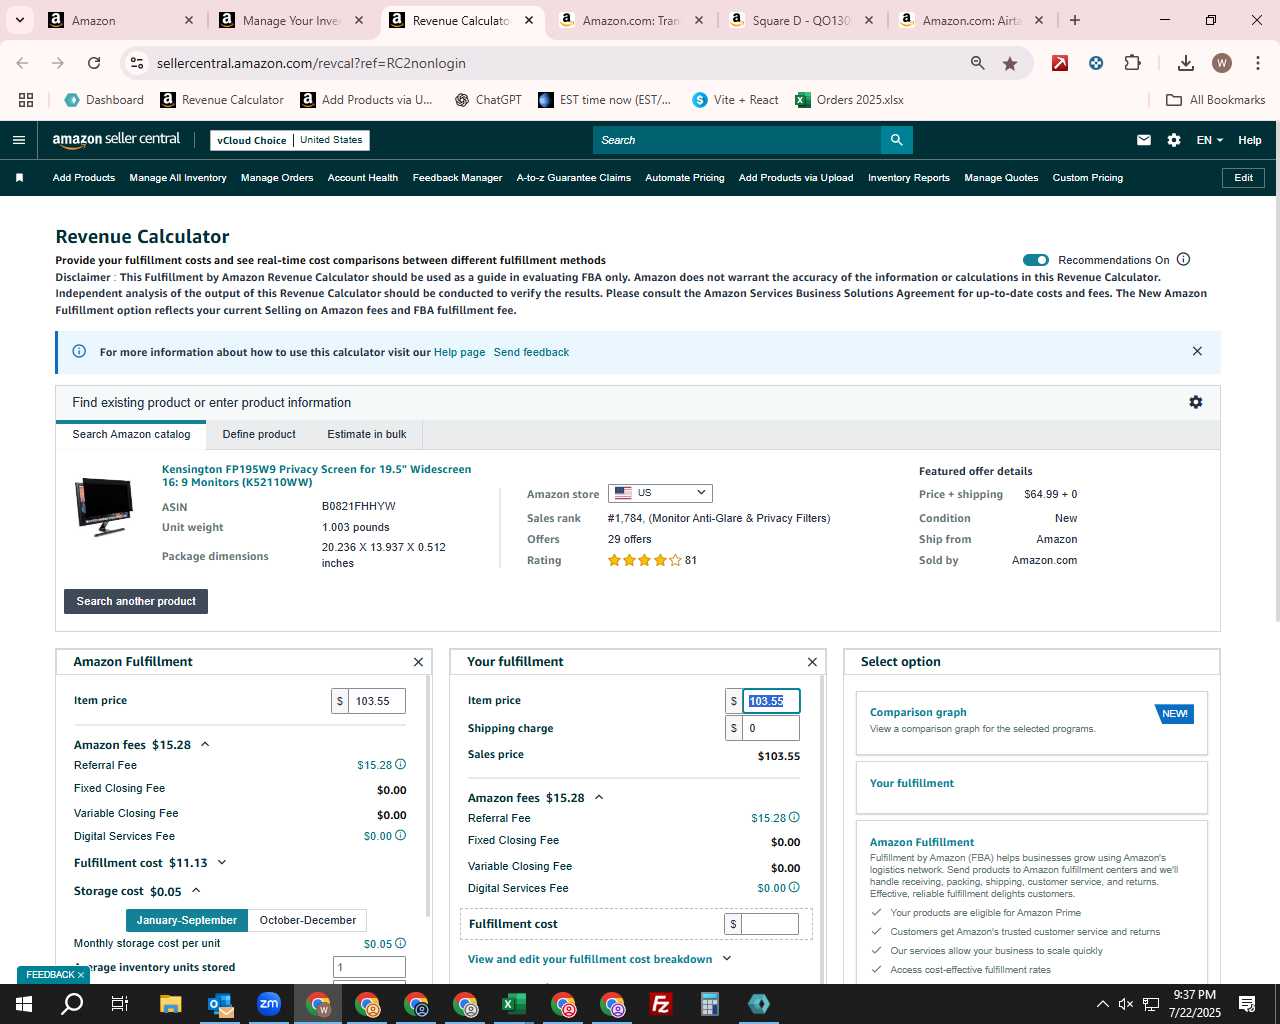Collapse Amazon fees in Amazon Fulfillment
The height and width of the screenshot is (1024, 1280).
coord(205,745)
